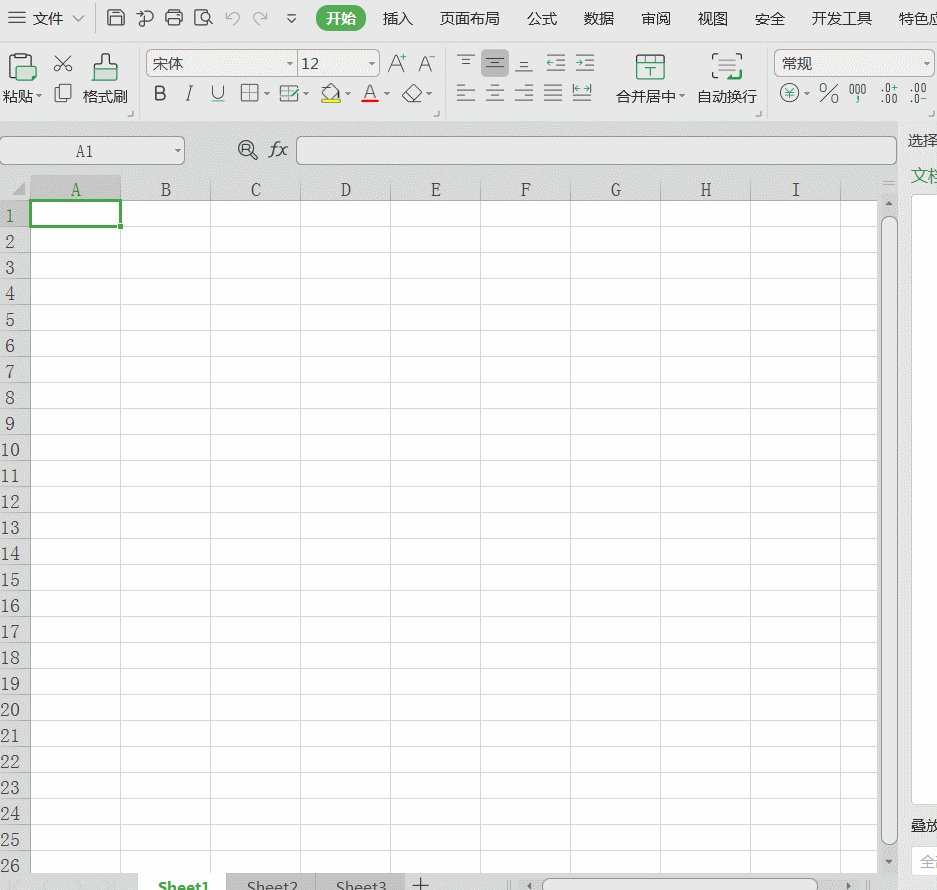The height and width of the screenshot is (890, 937).
Task: Click the zoom magnifier beside fx
Action: coord(247,149)
